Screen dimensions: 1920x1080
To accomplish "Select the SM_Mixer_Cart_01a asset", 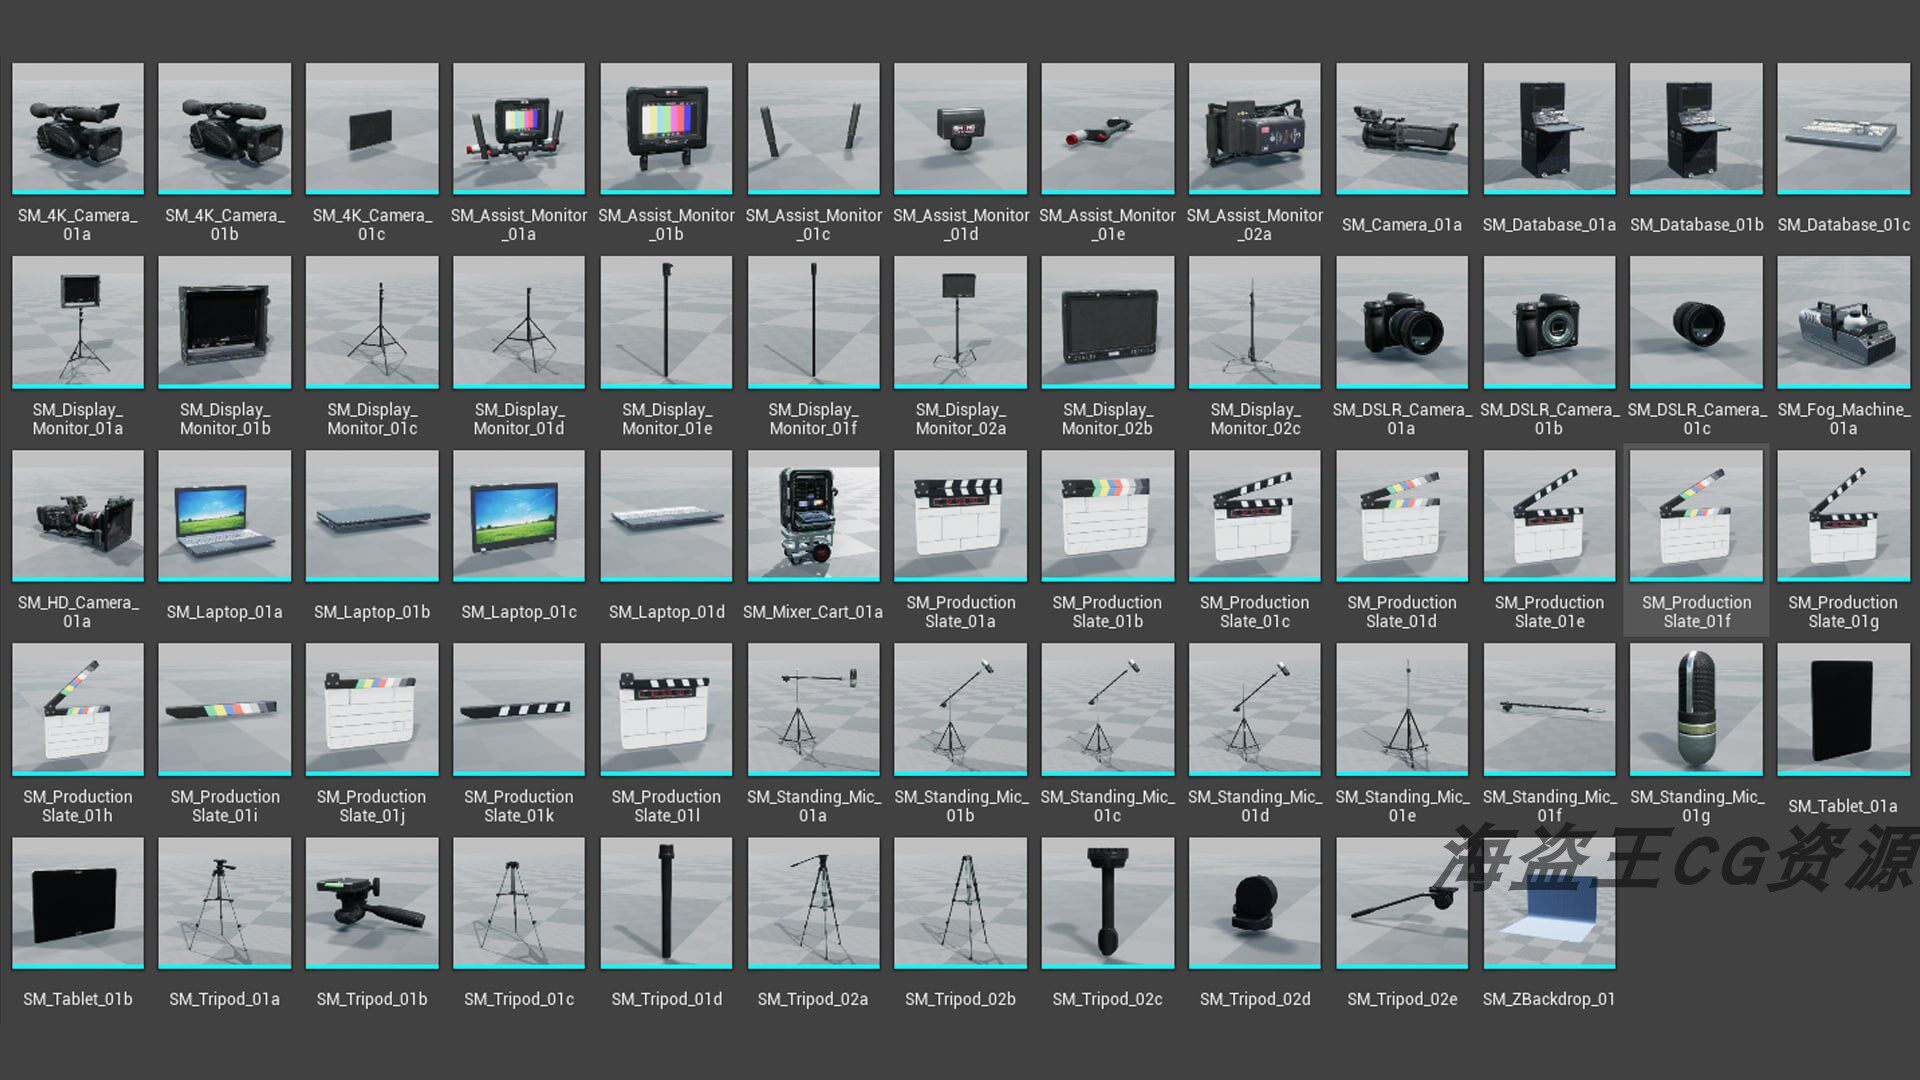I will tap(814, 516).
